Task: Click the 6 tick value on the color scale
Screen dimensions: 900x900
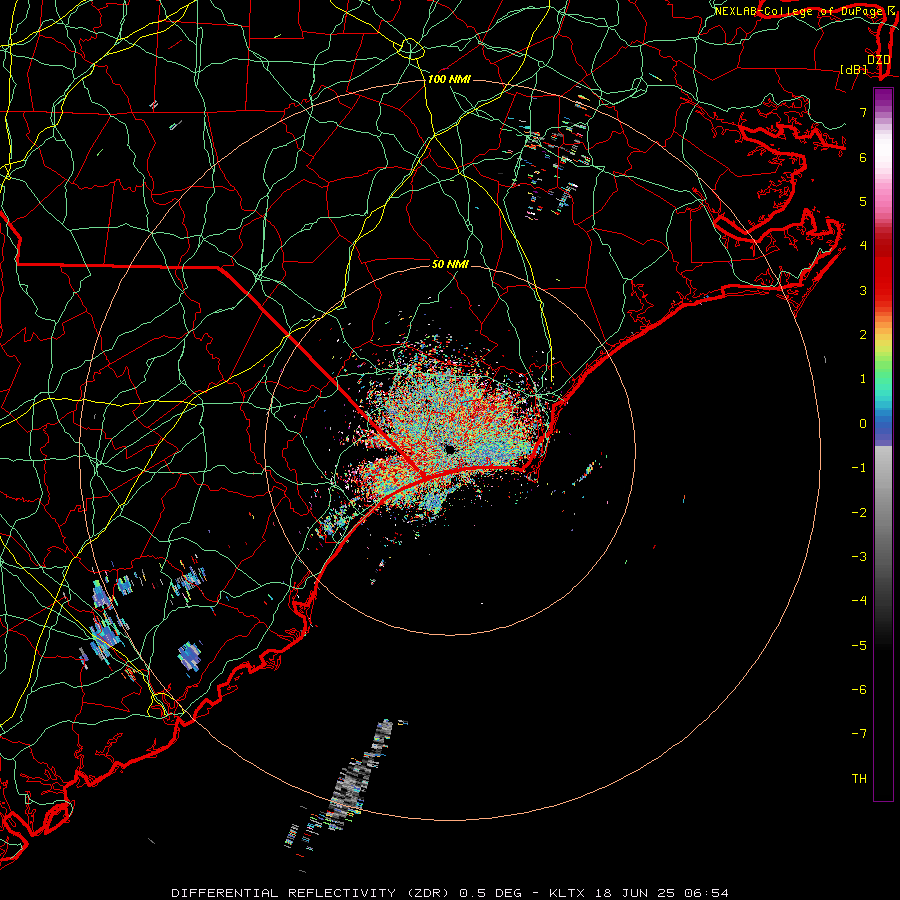Action: (x=863, y=157)
